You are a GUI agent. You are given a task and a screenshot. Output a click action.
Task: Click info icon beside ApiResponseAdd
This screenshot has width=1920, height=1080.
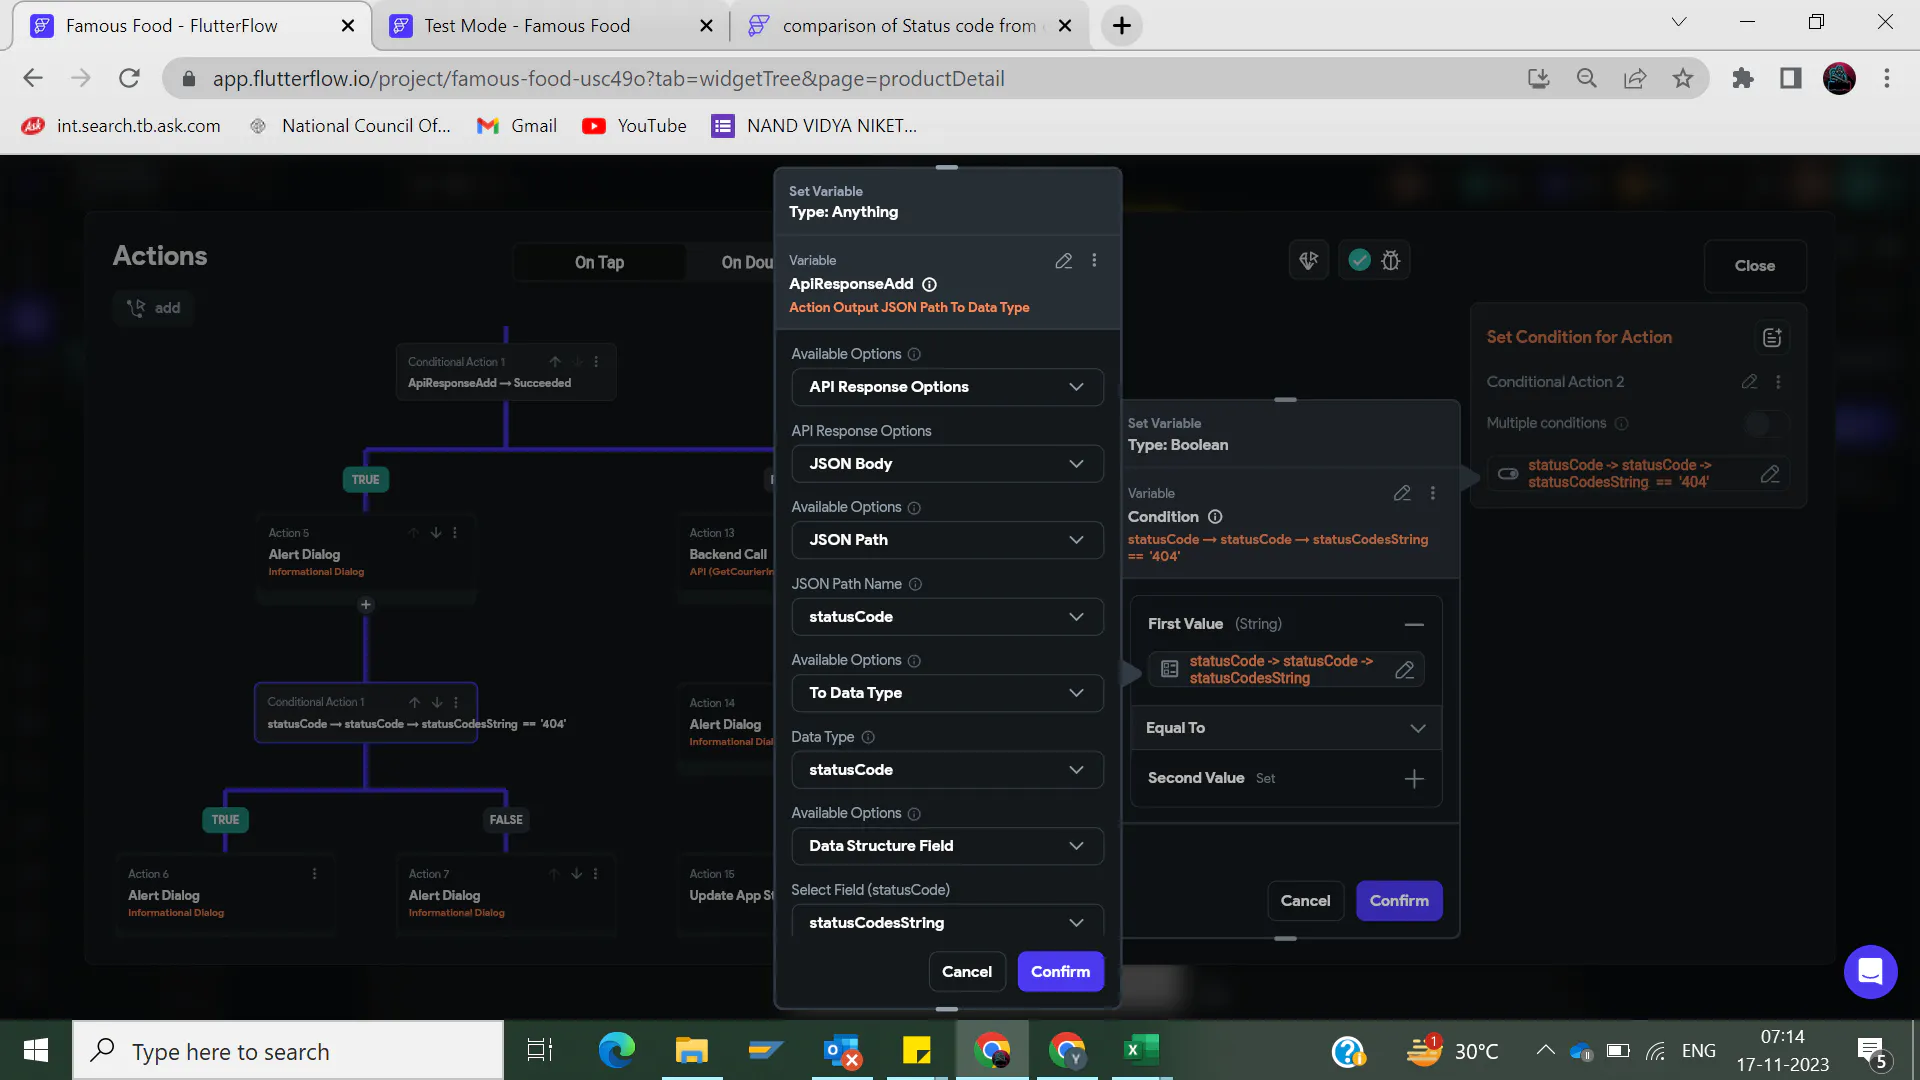929,285
